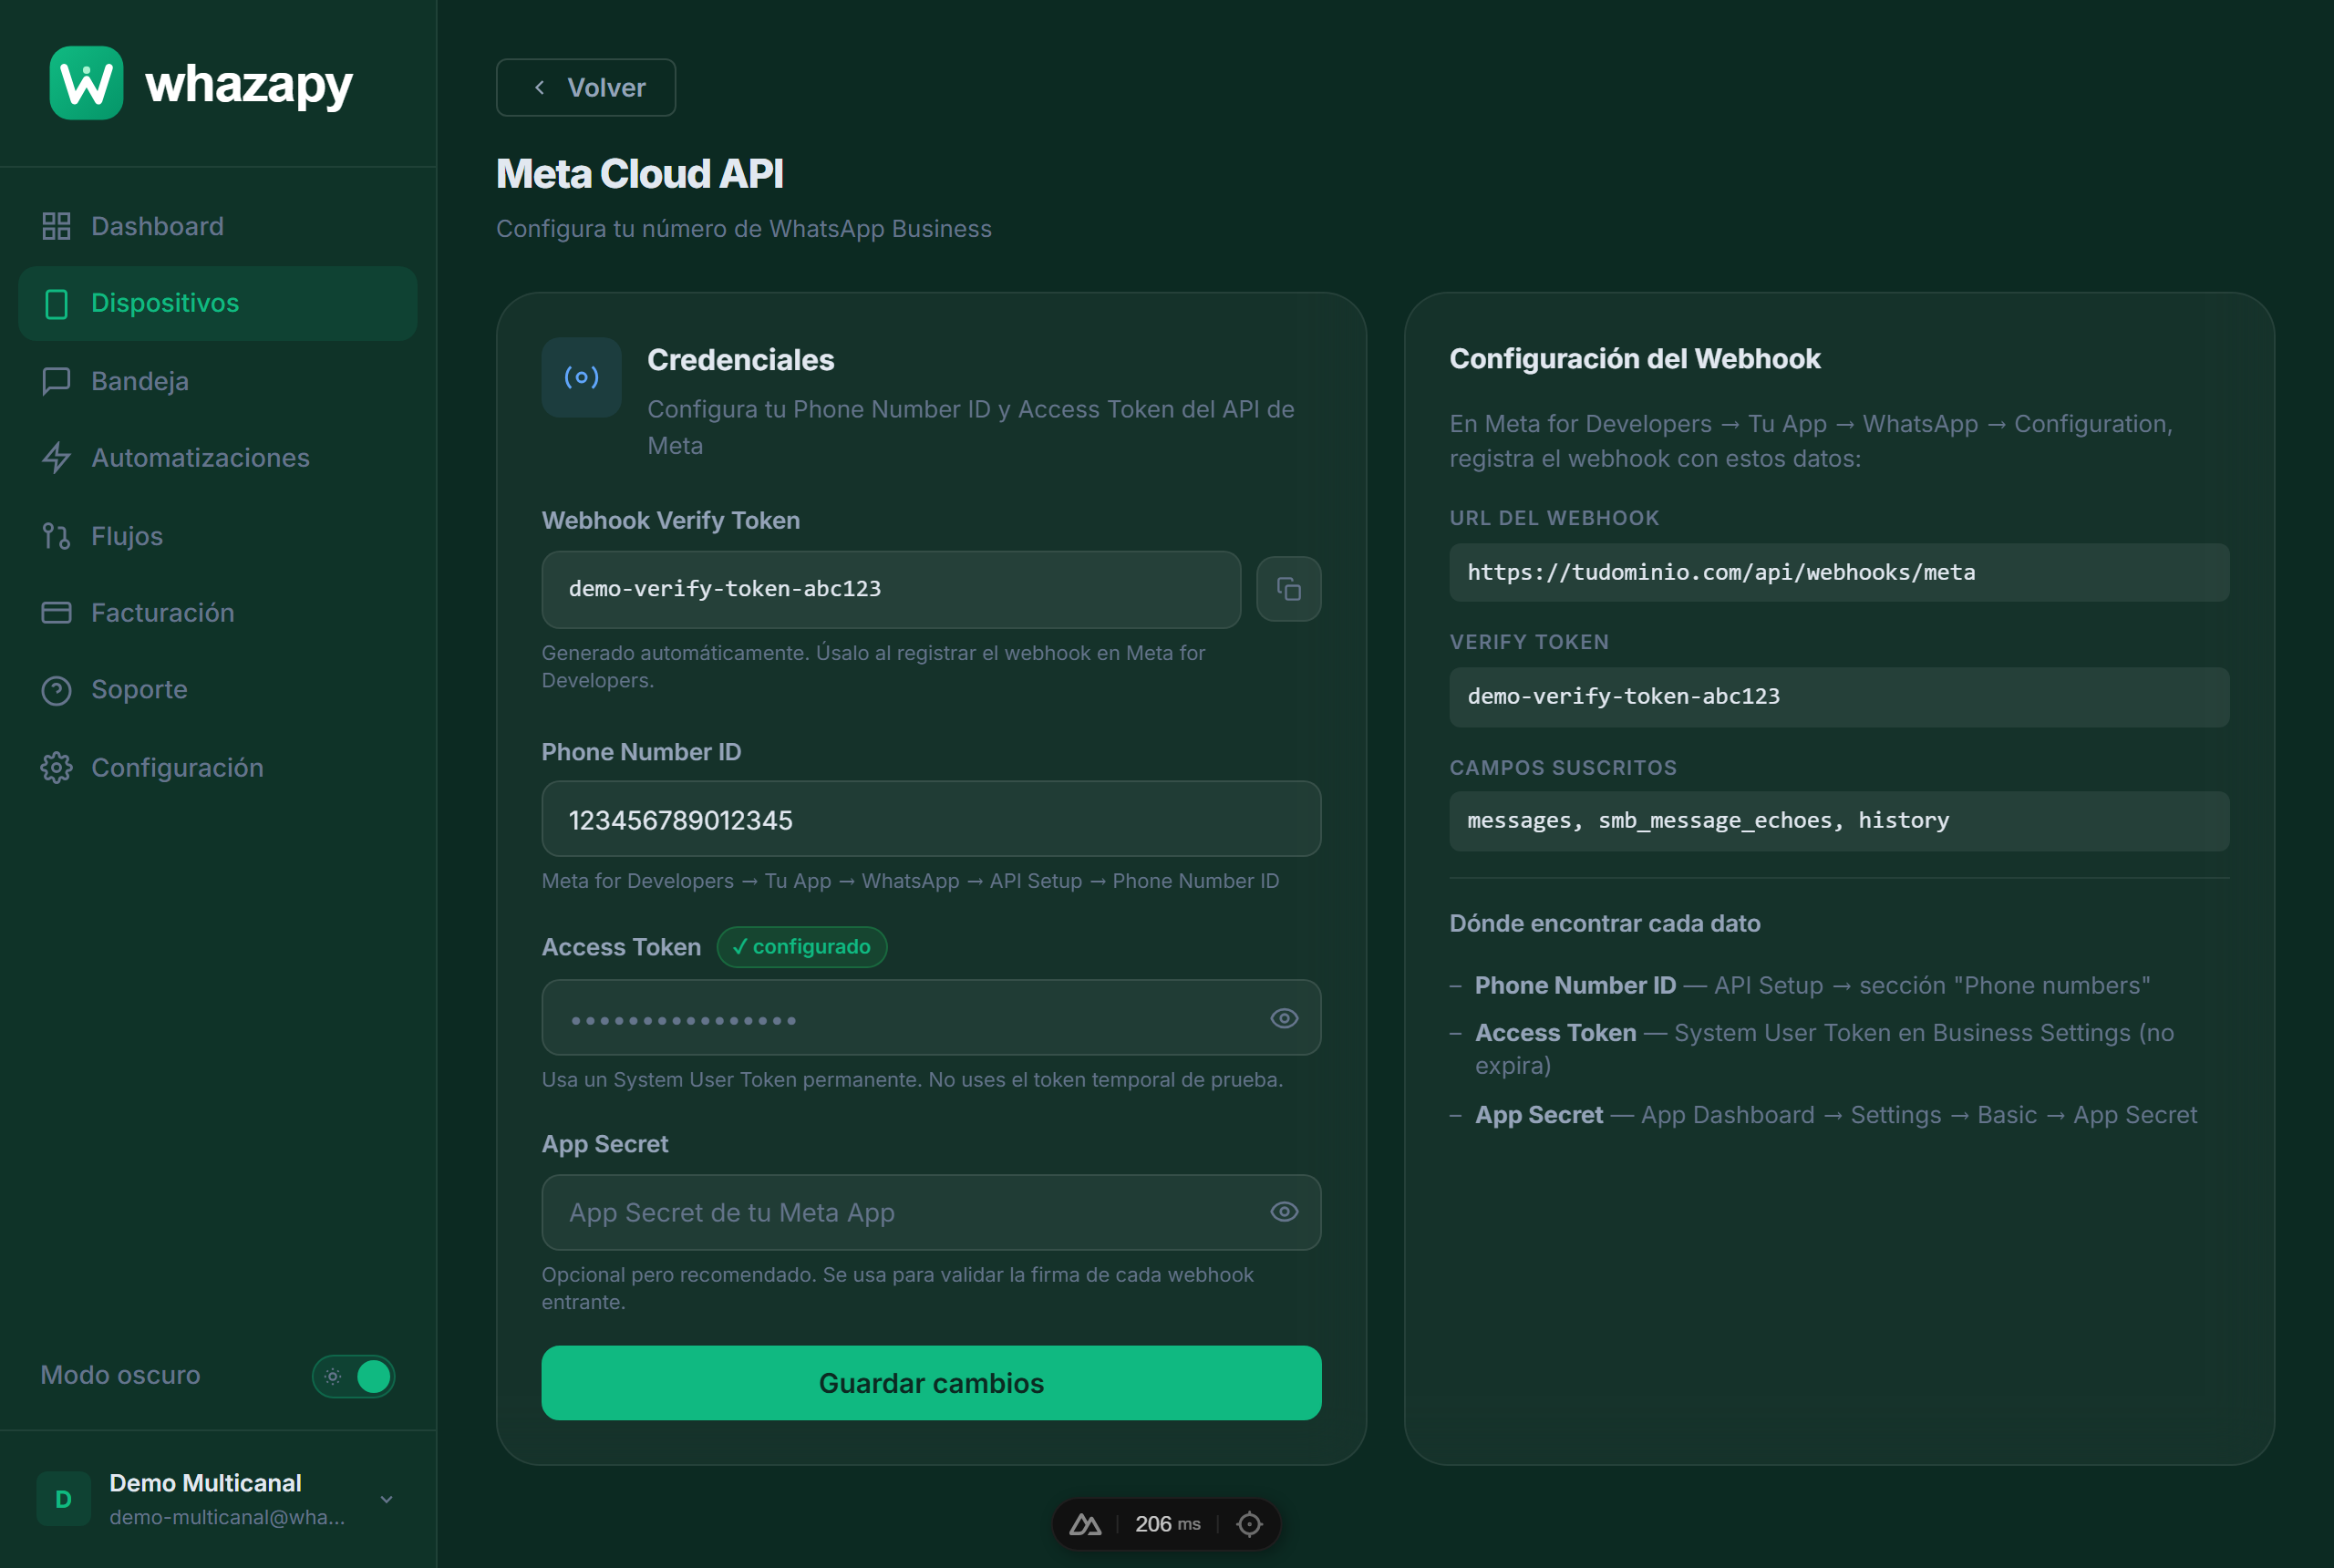Viewport: 2334px width, 1568px height.
Task: Click the Credenciales broadcast icon
Action: pos(581,377)
